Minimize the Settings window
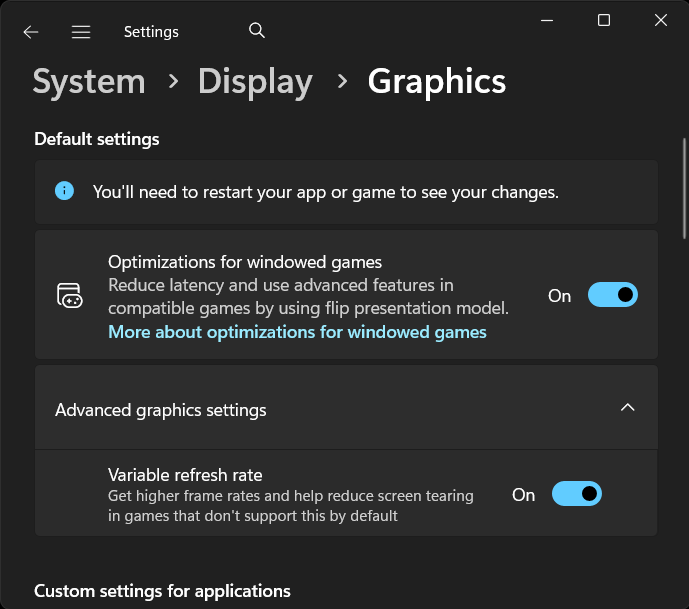 tap(546, 20)
